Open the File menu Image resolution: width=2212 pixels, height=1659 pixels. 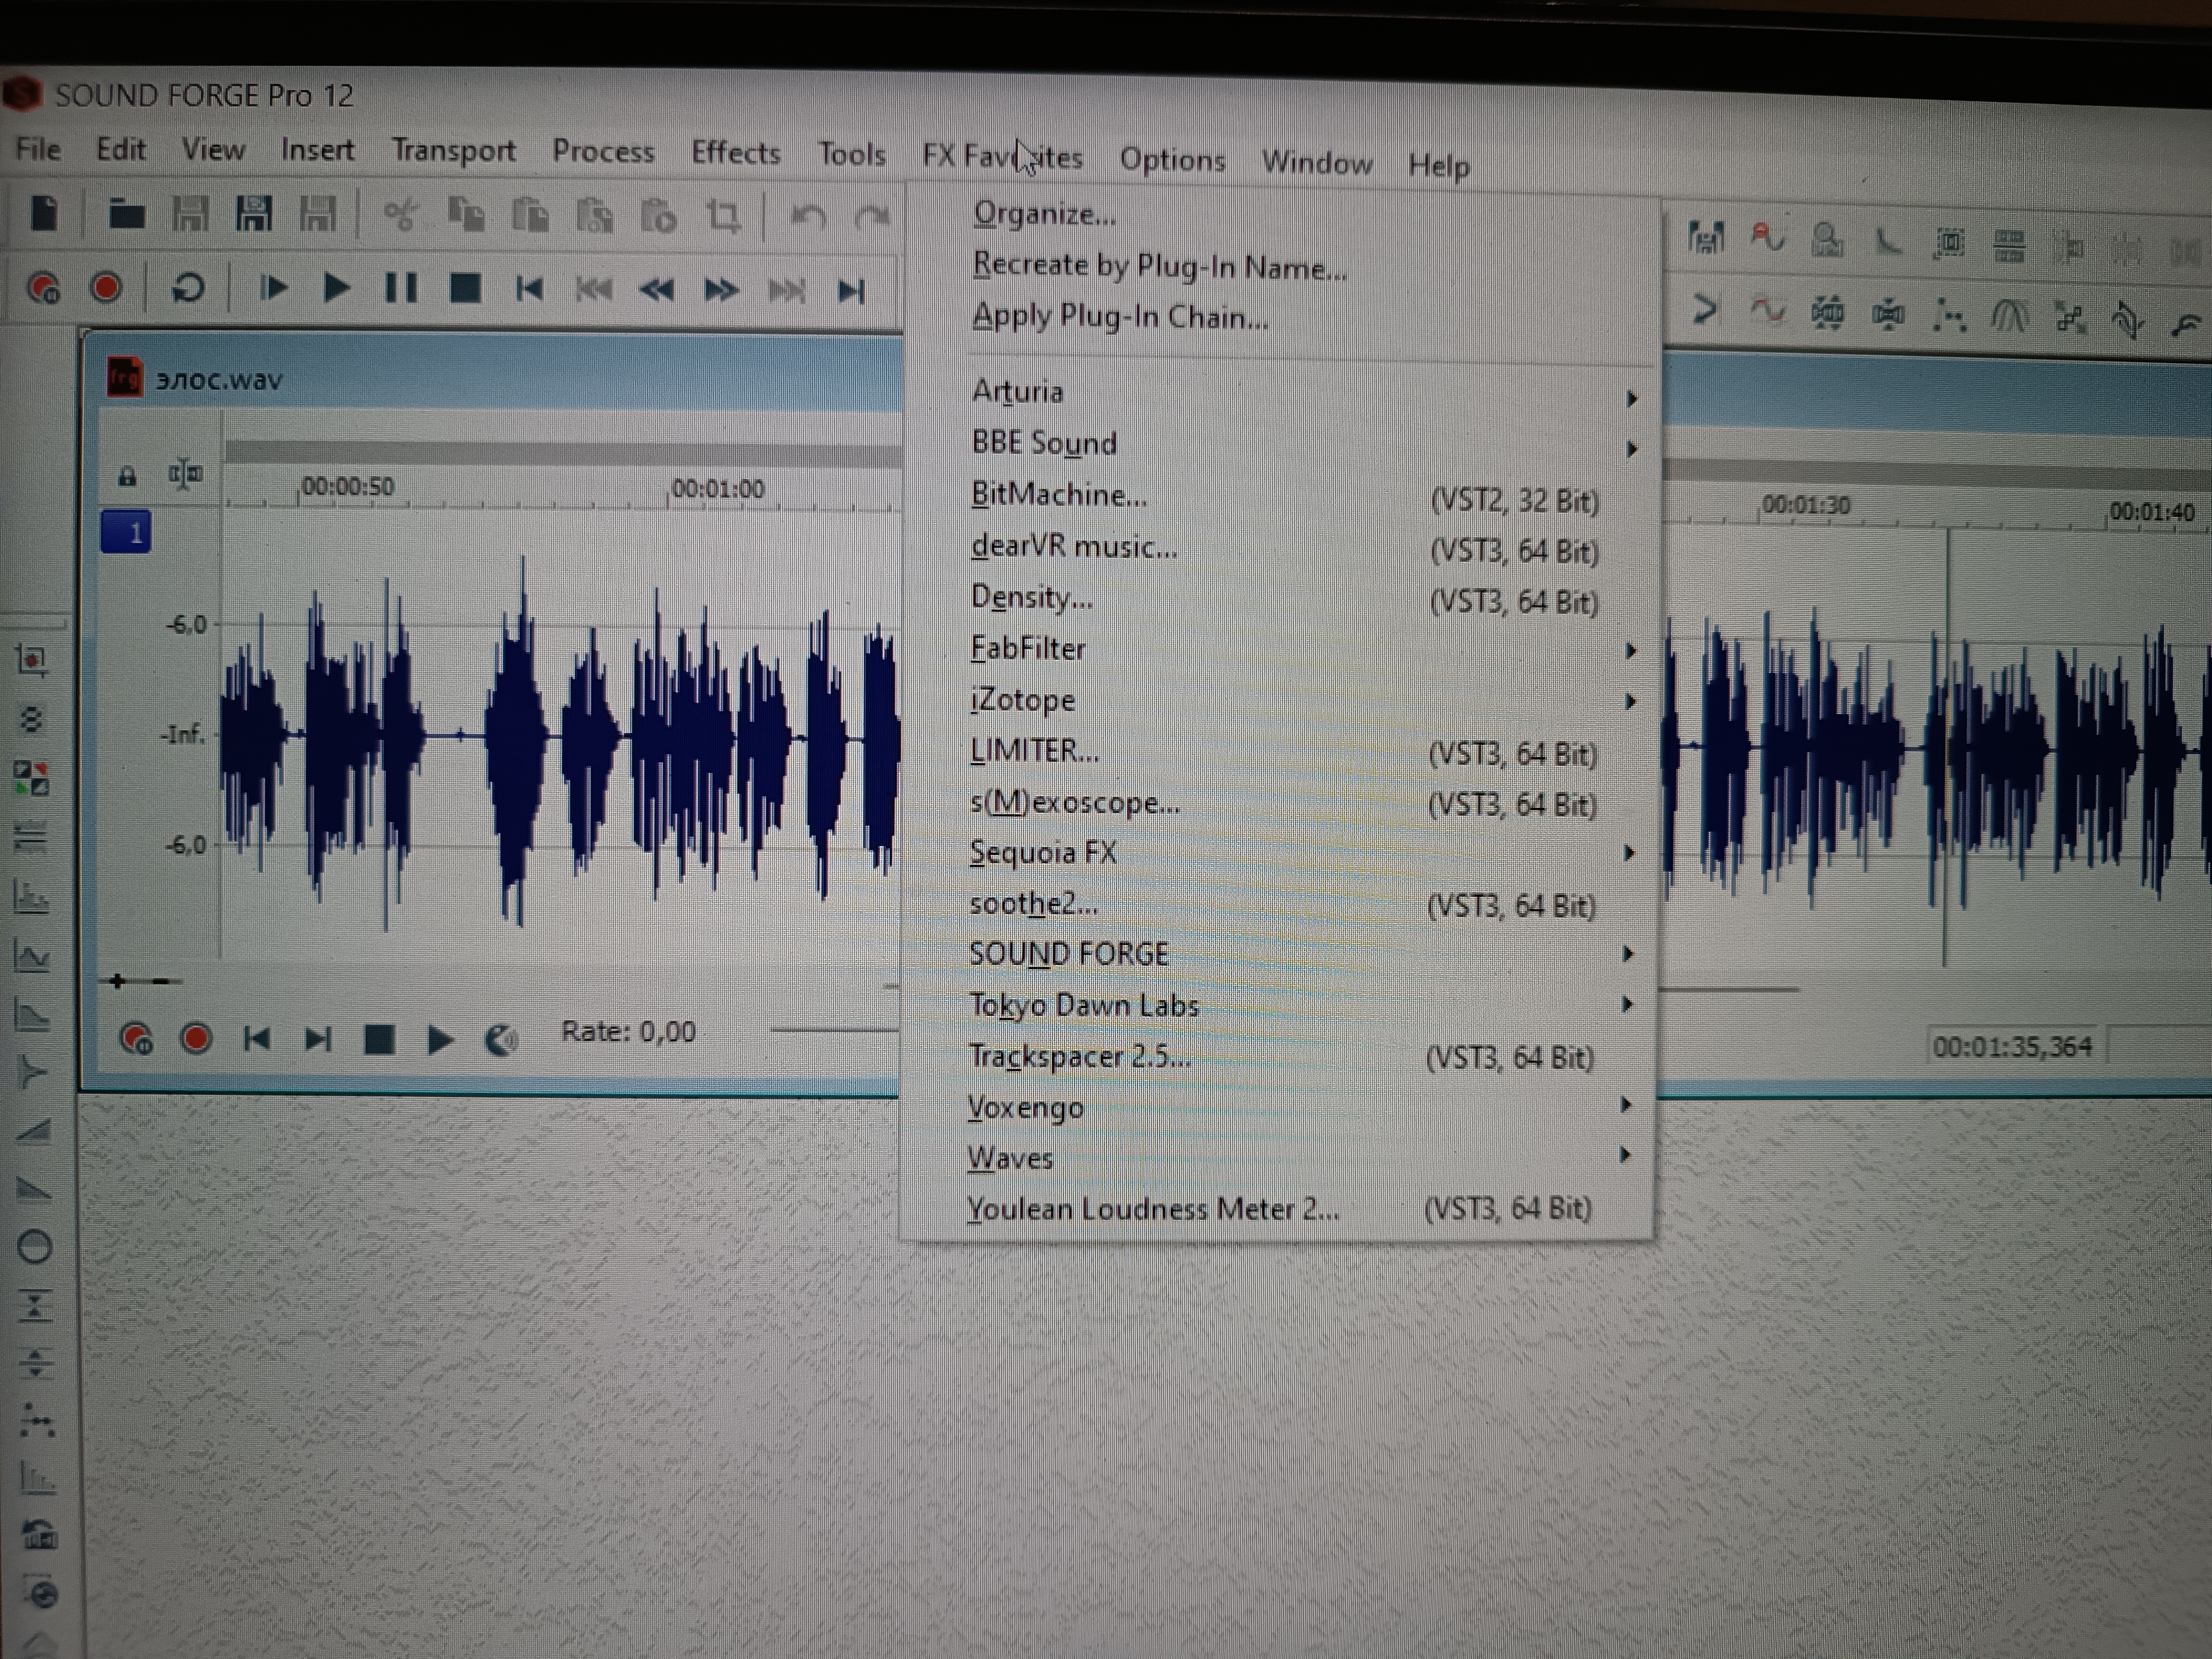click(x=38, y=149)
